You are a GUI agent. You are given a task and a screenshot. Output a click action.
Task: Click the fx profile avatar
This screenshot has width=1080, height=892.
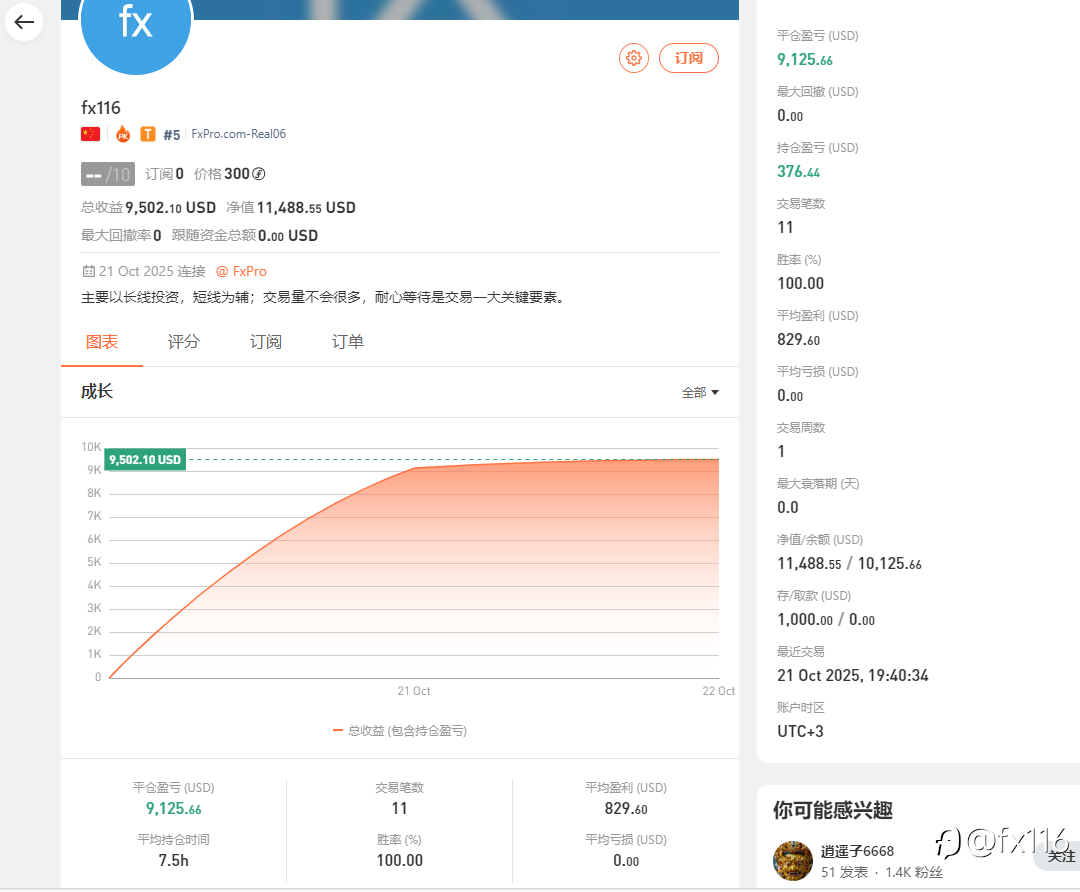click(136, 24)
